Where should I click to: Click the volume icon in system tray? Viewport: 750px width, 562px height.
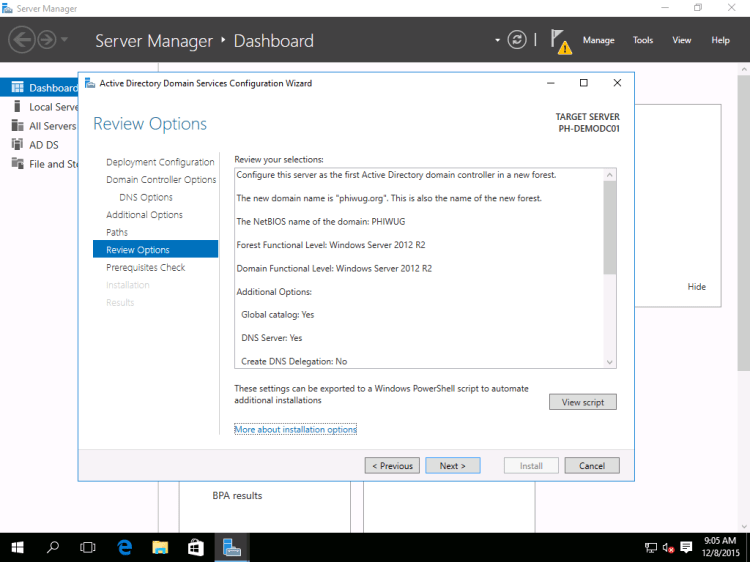pyautogui.click(x=669, y=547)
